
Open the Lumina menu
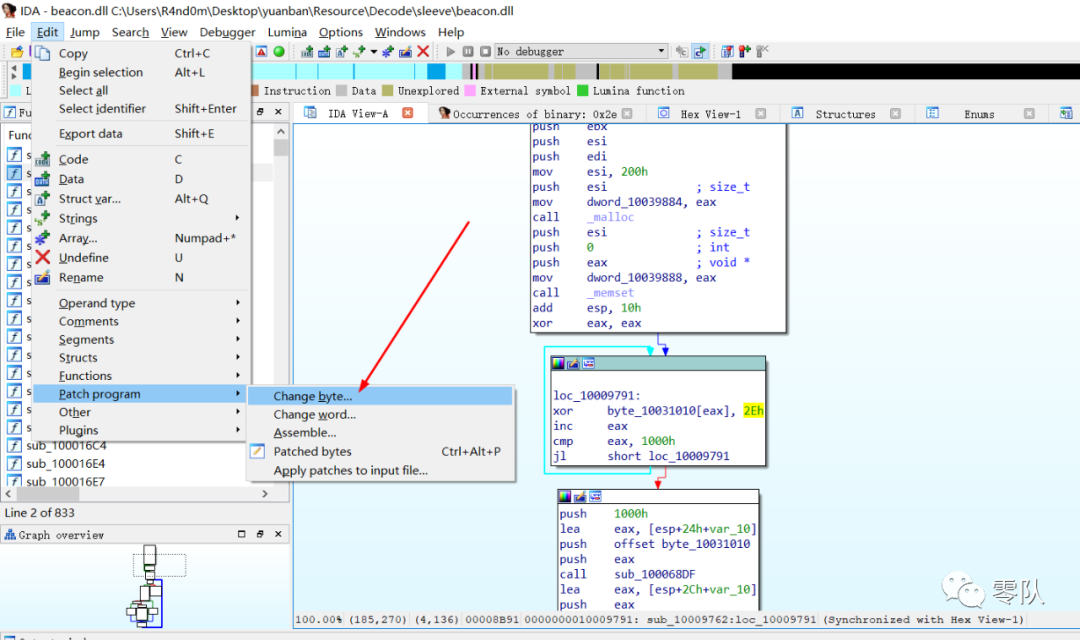pos(287,32)
